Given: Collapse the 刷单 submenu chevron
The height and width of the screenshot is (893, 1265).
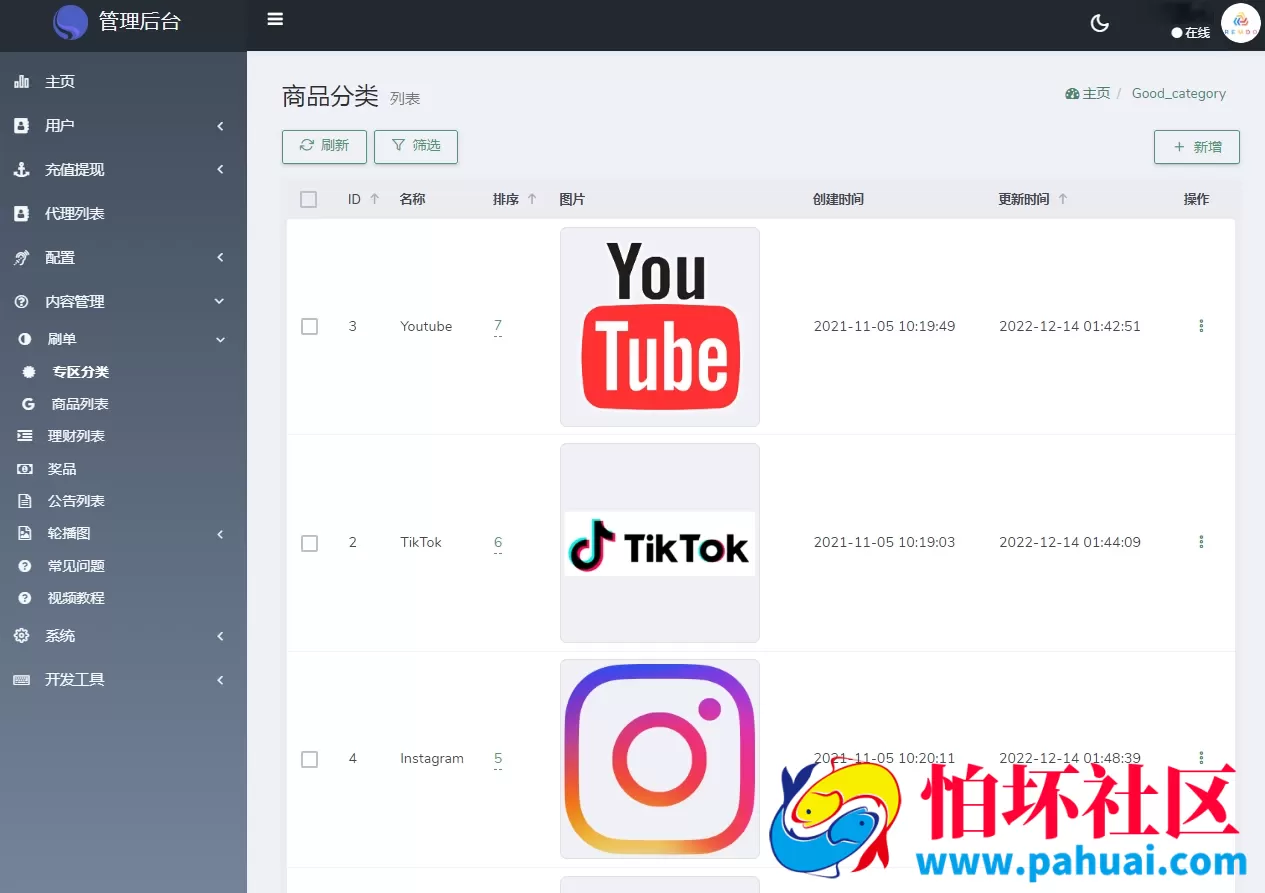Looking at the screenshot, I should point(221,340).
